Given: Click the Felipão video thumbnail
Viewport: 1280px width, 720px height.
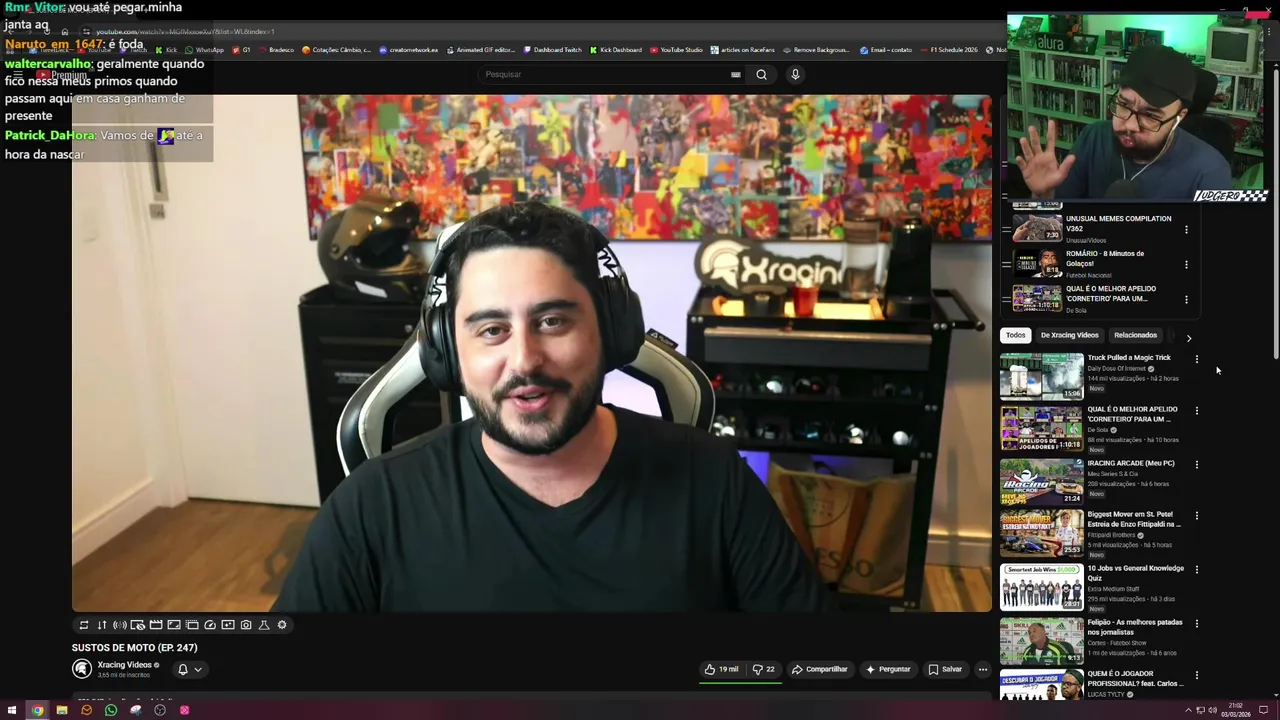Looking at the screenshot, I should (x=1041, y=641).
